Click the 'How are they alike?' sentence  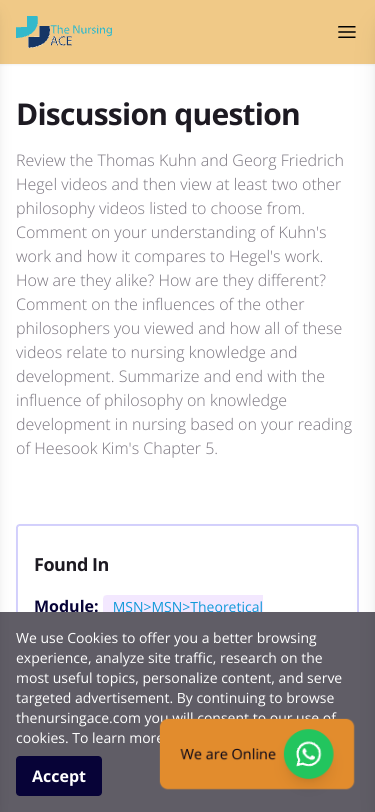click(85, 281)
